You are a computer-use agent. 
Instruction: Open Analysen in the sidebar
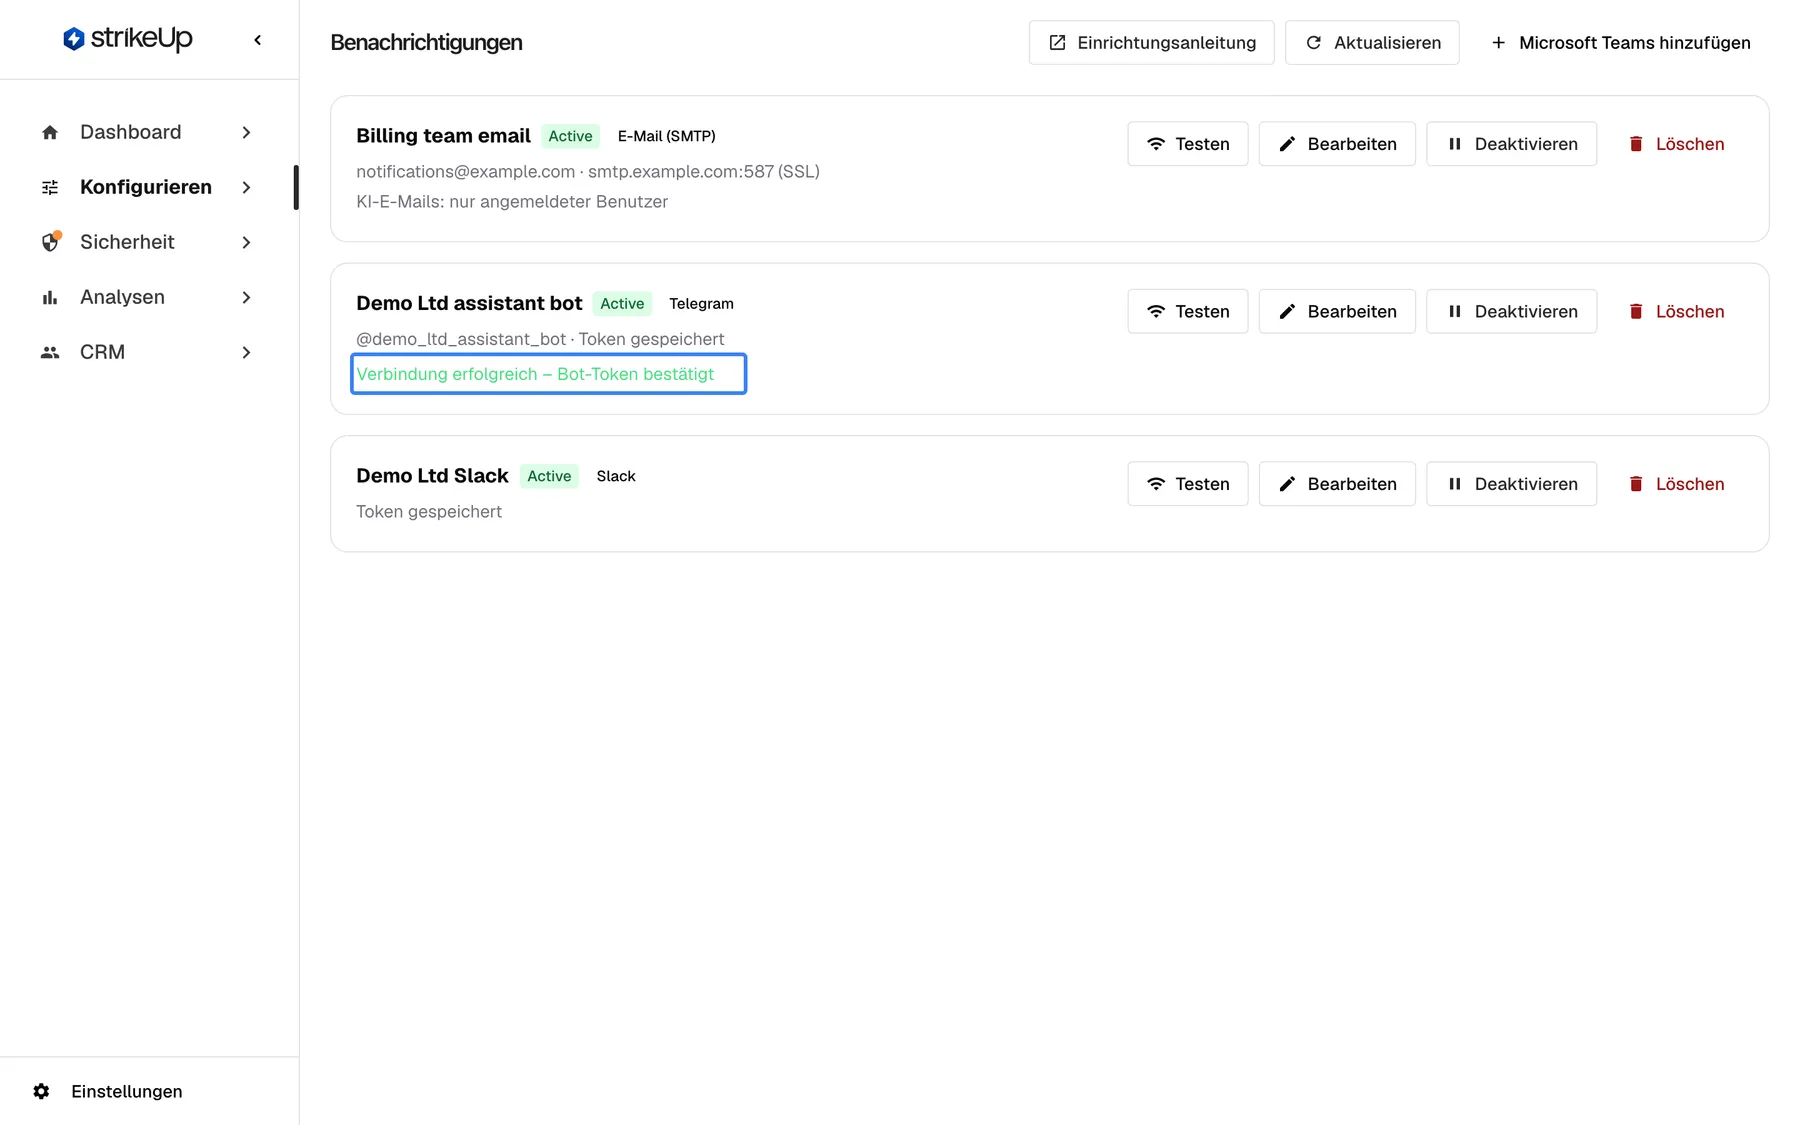coord(147,297)
